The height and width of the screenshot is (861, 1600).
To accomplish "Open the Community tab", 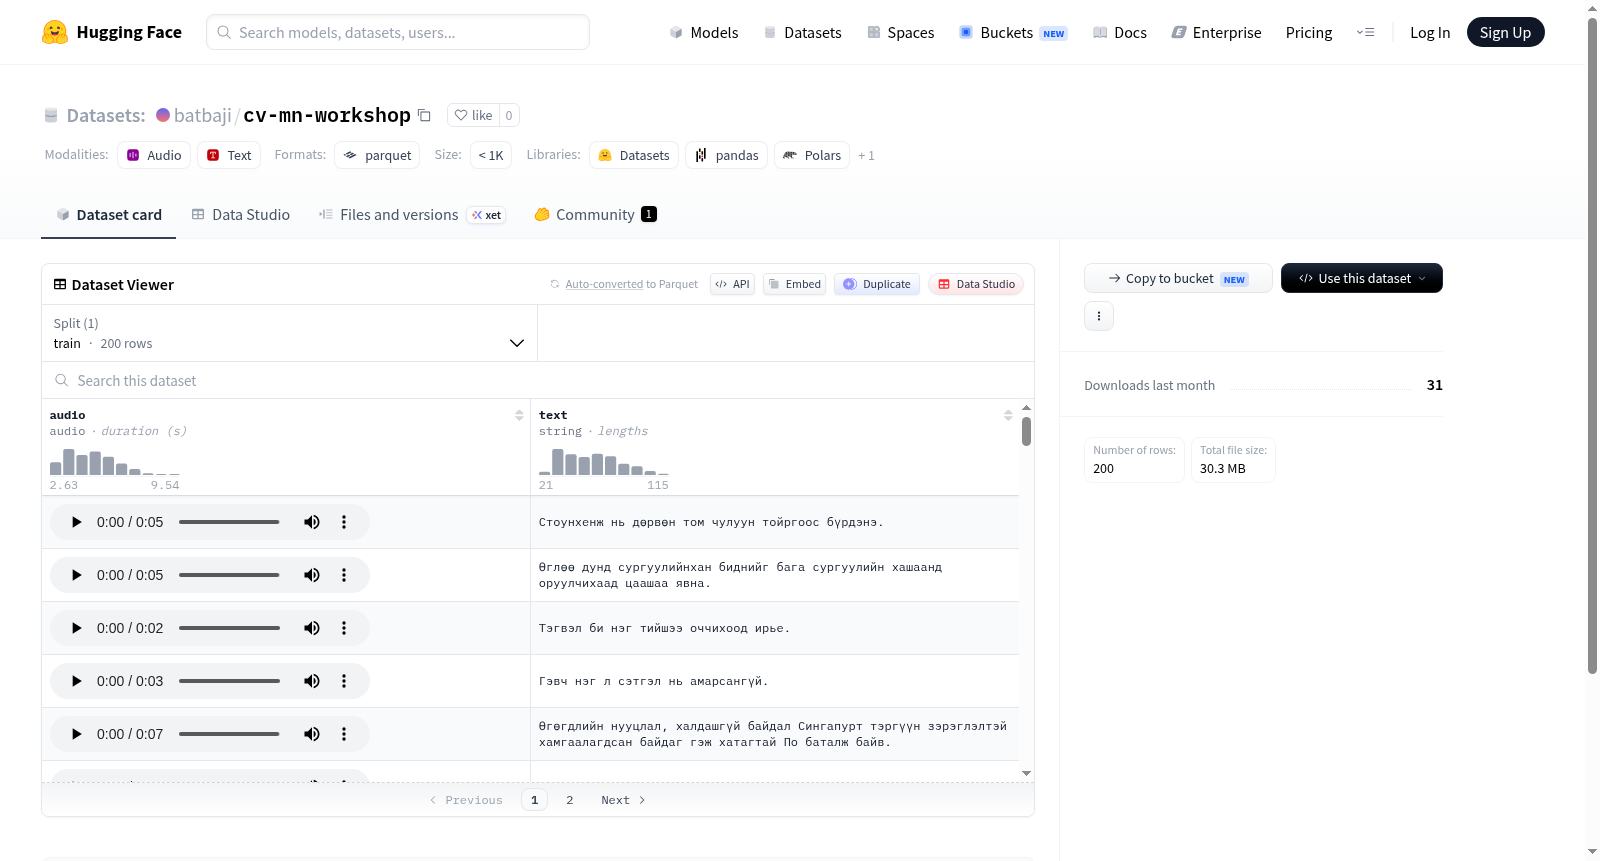I will pos(595,214).
